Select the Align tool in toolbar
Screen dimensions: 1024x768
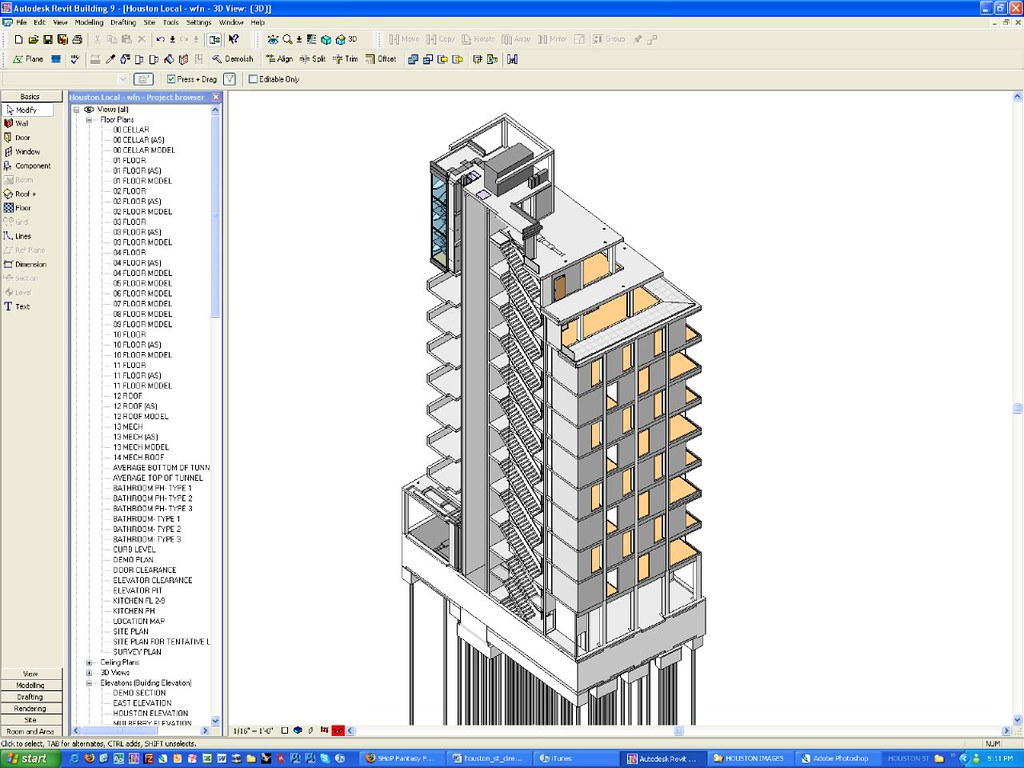[280, 59]
